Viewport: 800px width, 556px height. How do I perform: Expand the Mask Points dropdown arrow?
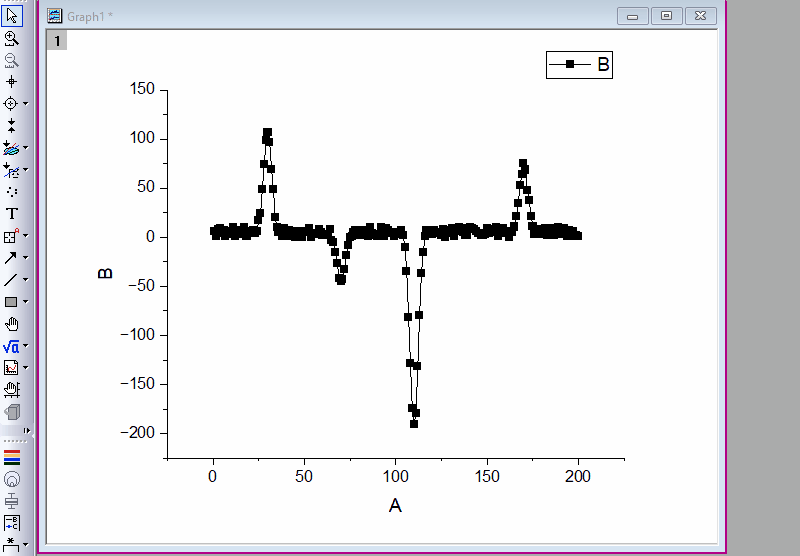pos(26,170)
